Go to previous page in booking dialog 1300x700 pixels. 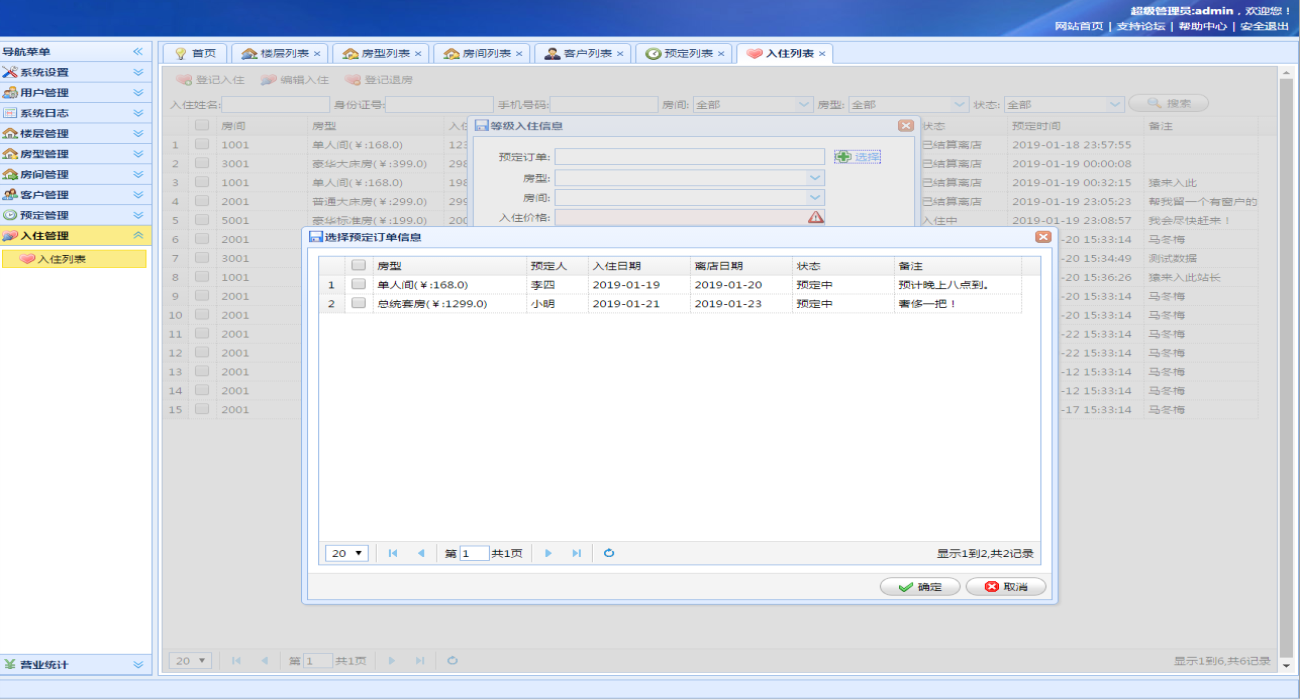[420, 553]
